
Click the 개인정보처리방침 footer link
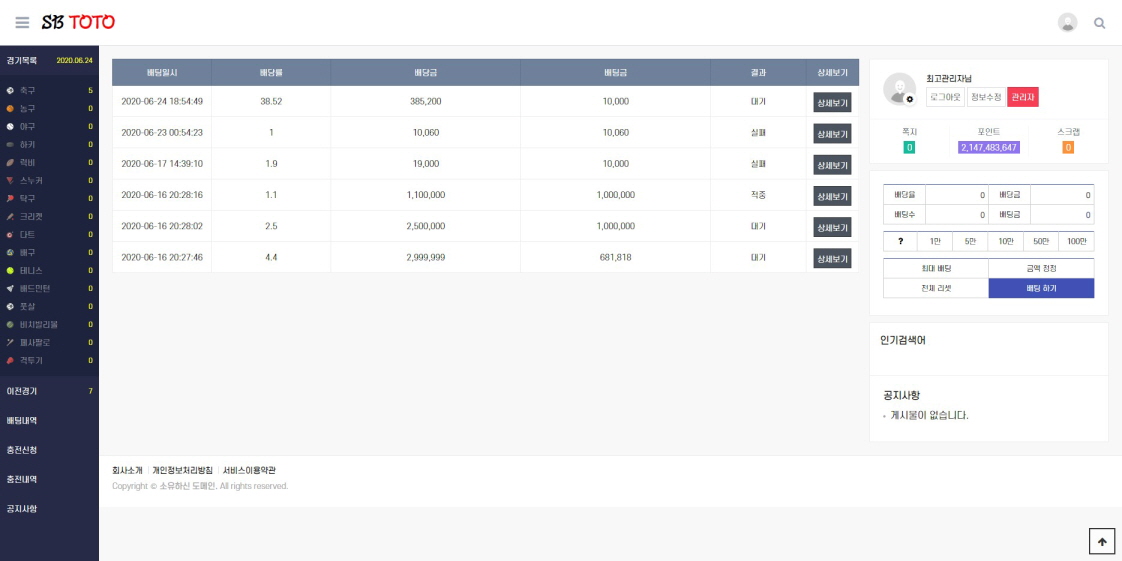click(x=182, y=470)
